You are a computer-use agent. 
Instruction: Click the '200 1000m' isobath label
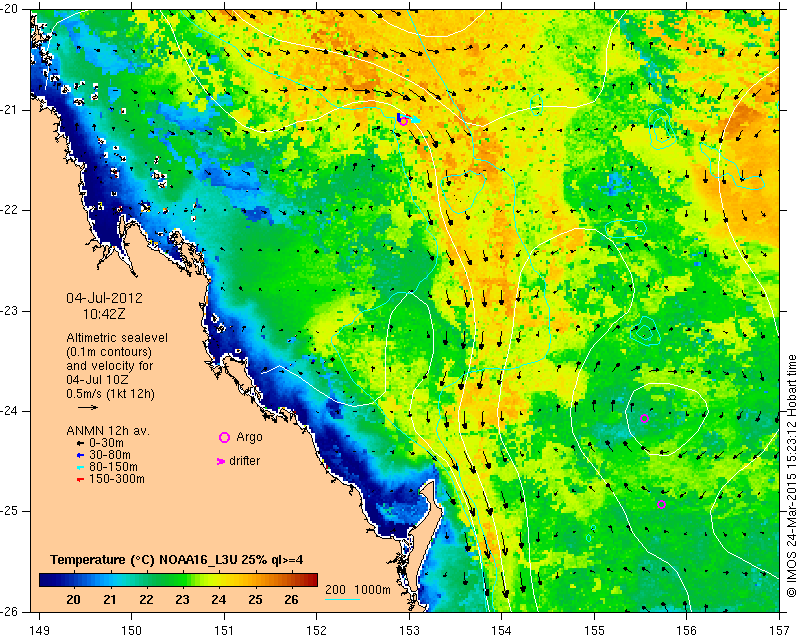click(x=358, y=590)
